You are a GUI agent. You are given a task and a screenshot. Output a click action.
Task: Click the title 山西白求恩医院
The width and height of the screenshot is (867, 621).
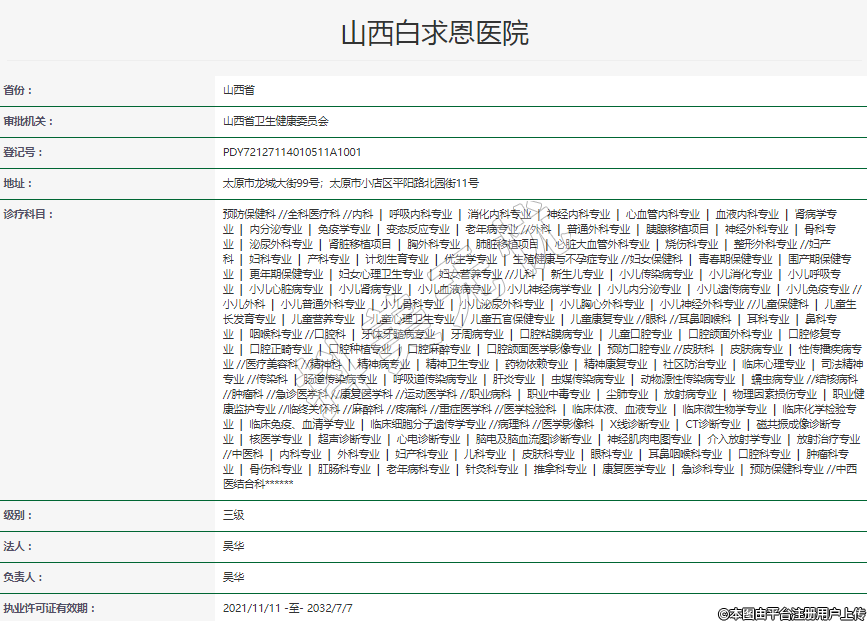[433, 35]
